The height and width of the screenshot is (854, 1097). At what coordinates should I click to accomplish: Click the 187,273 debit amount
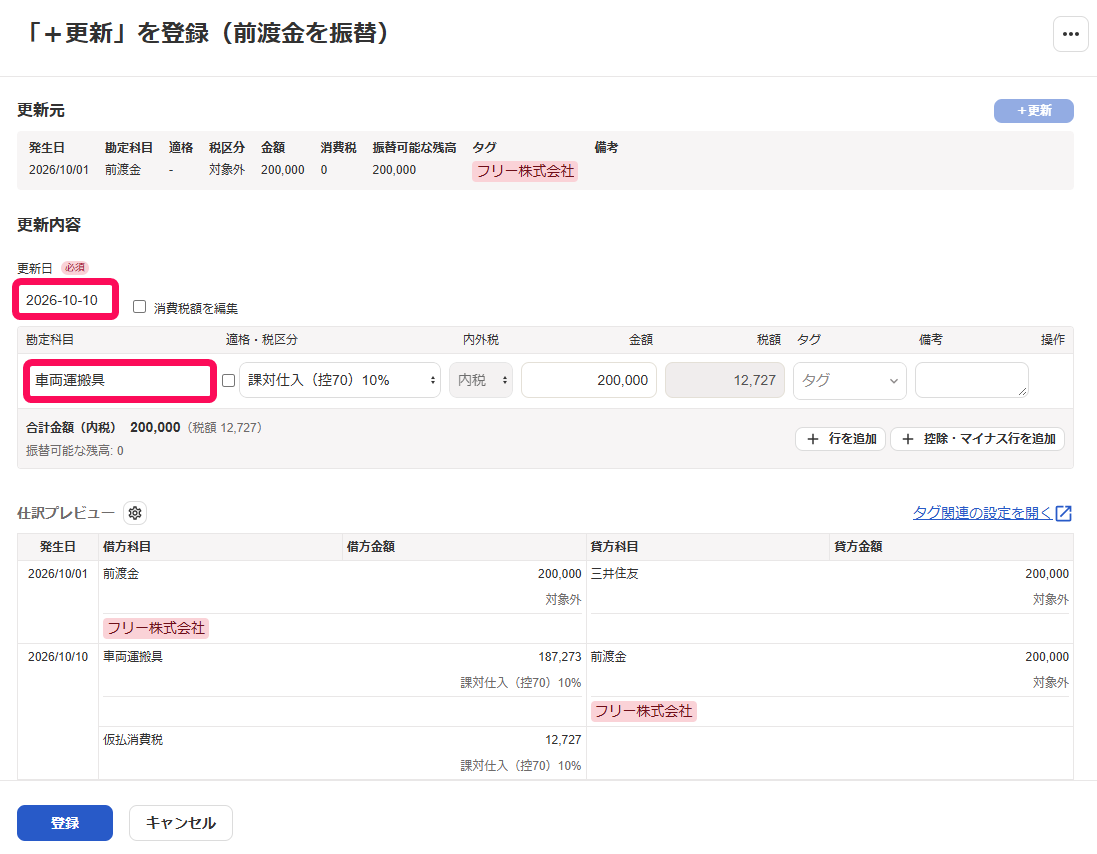coord(560,657)
